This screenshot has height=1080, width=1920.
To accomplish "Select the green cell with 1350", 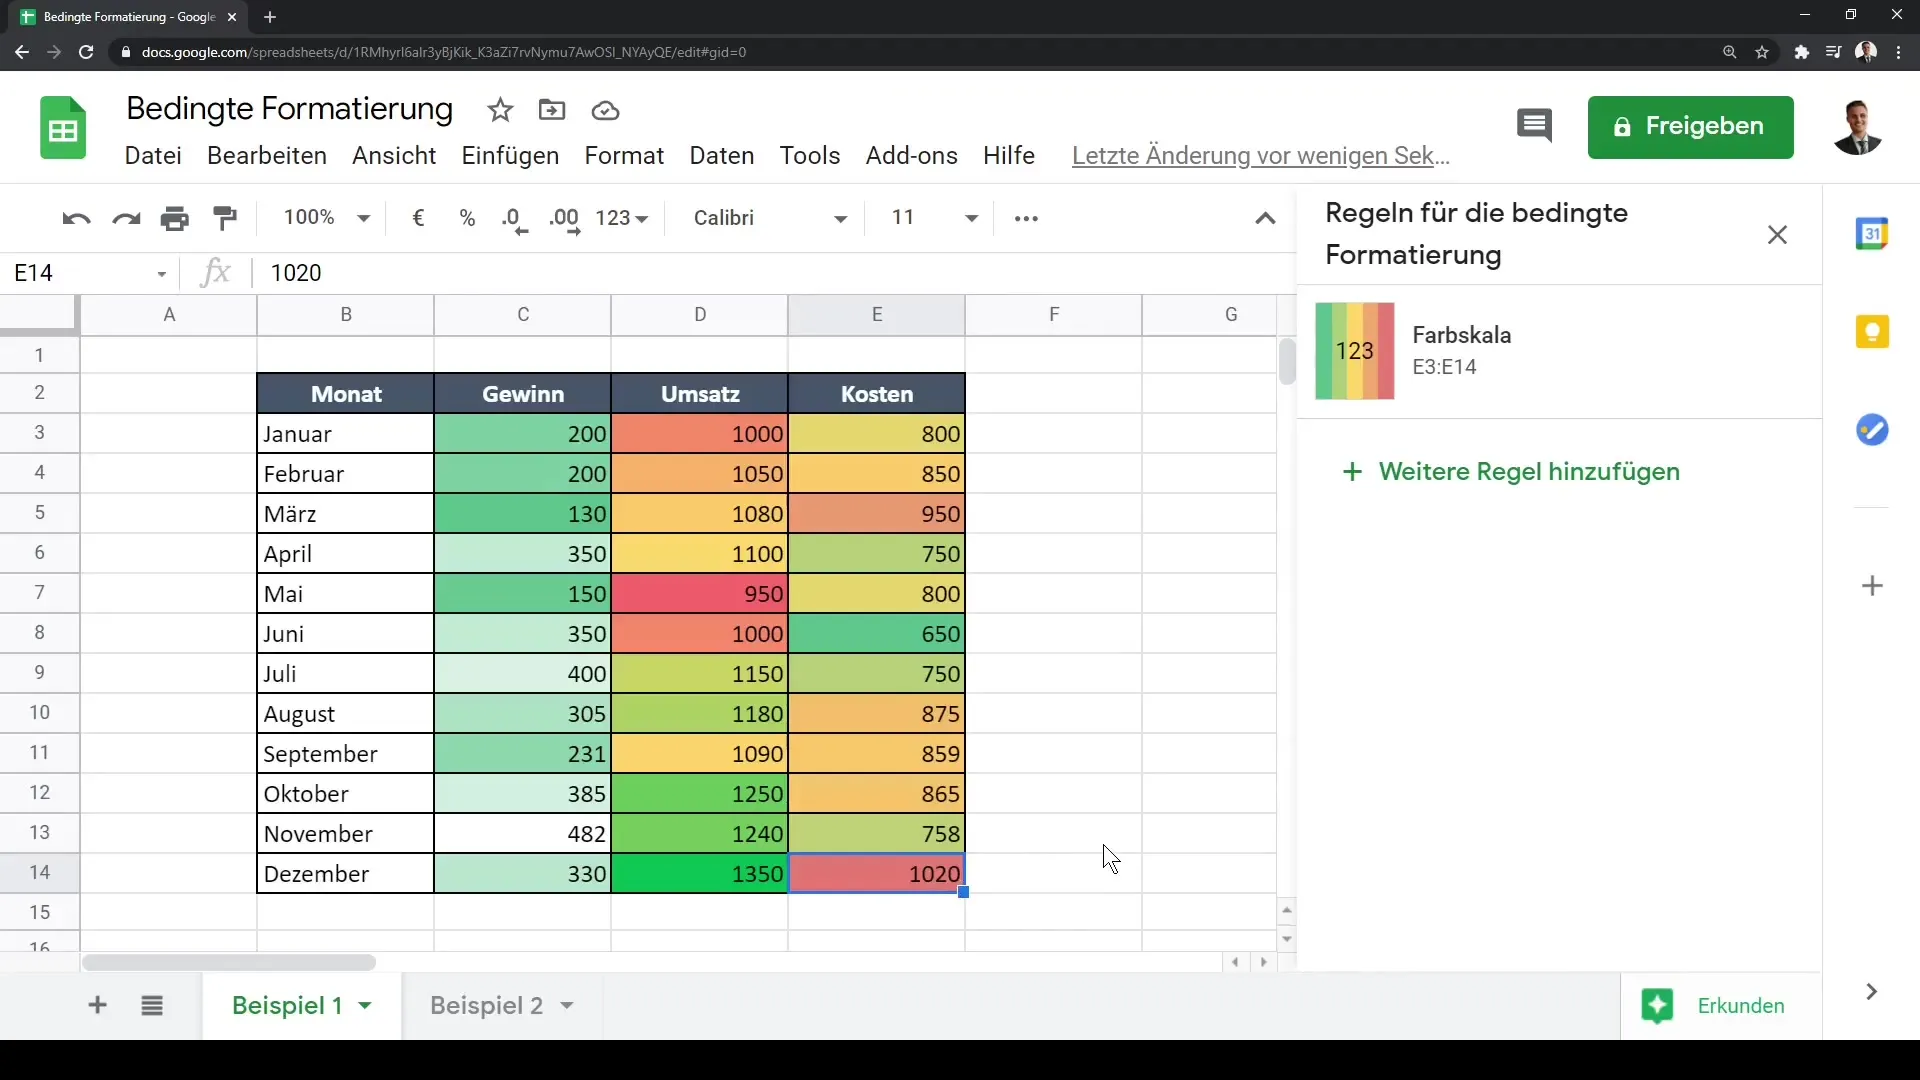I will 700,874.
